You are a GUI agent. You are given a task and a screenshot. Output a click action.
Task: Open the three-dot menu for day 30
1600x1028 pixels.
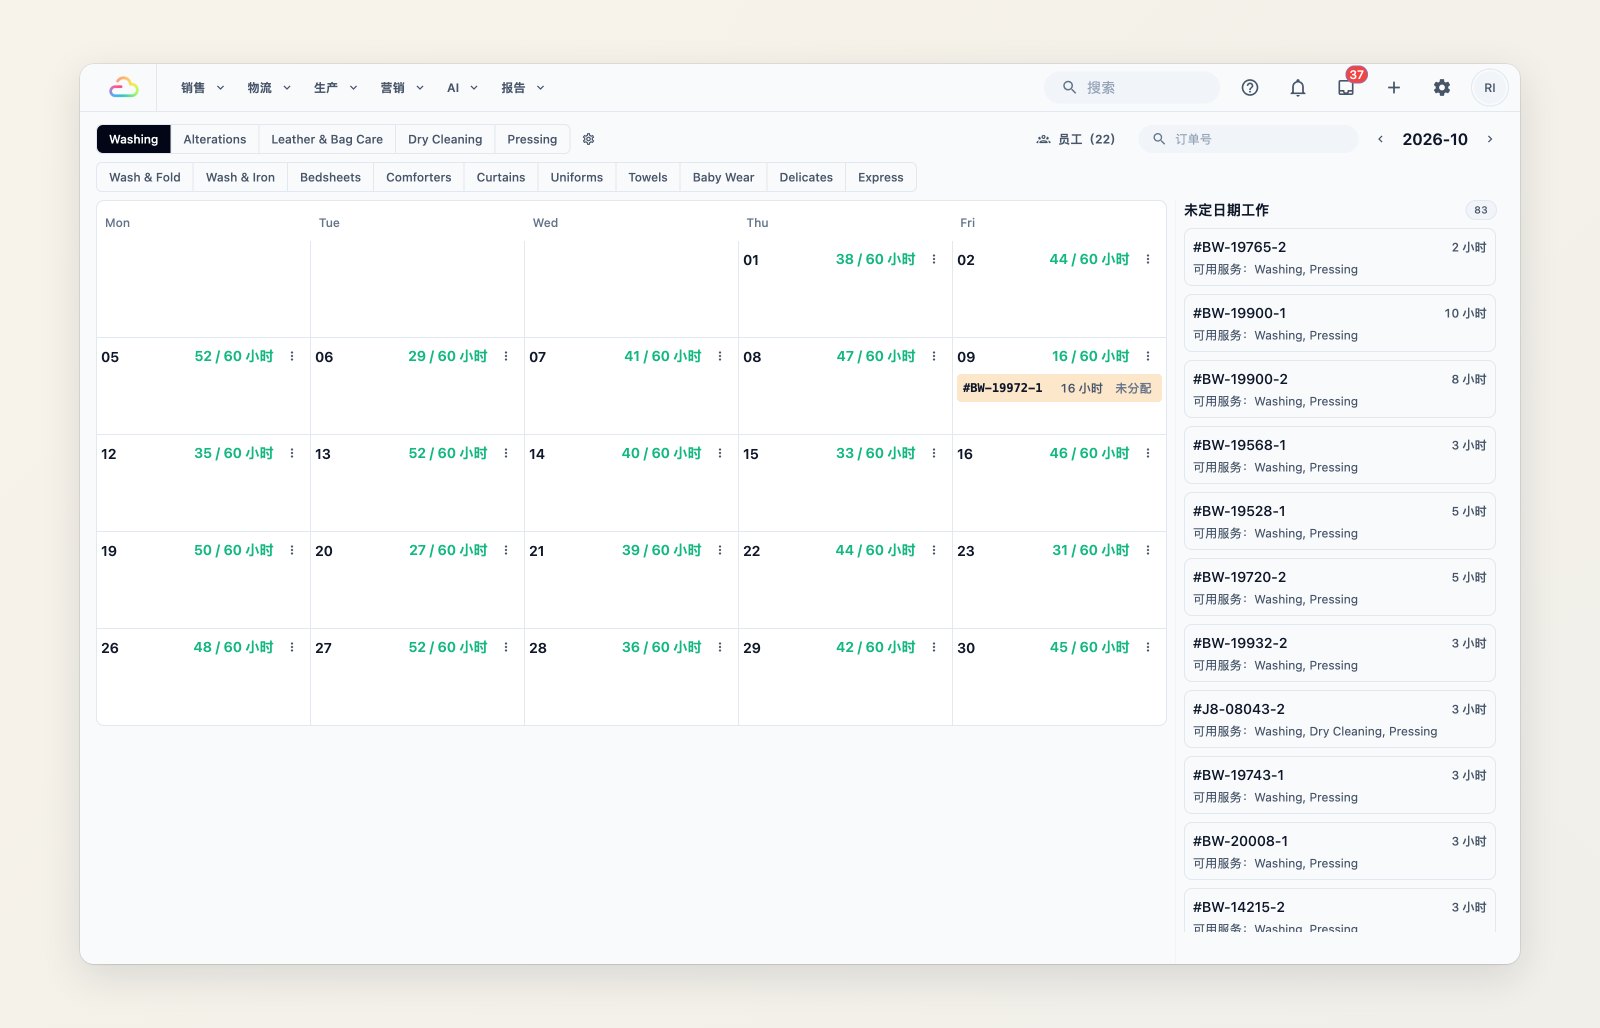point(1148,647)
